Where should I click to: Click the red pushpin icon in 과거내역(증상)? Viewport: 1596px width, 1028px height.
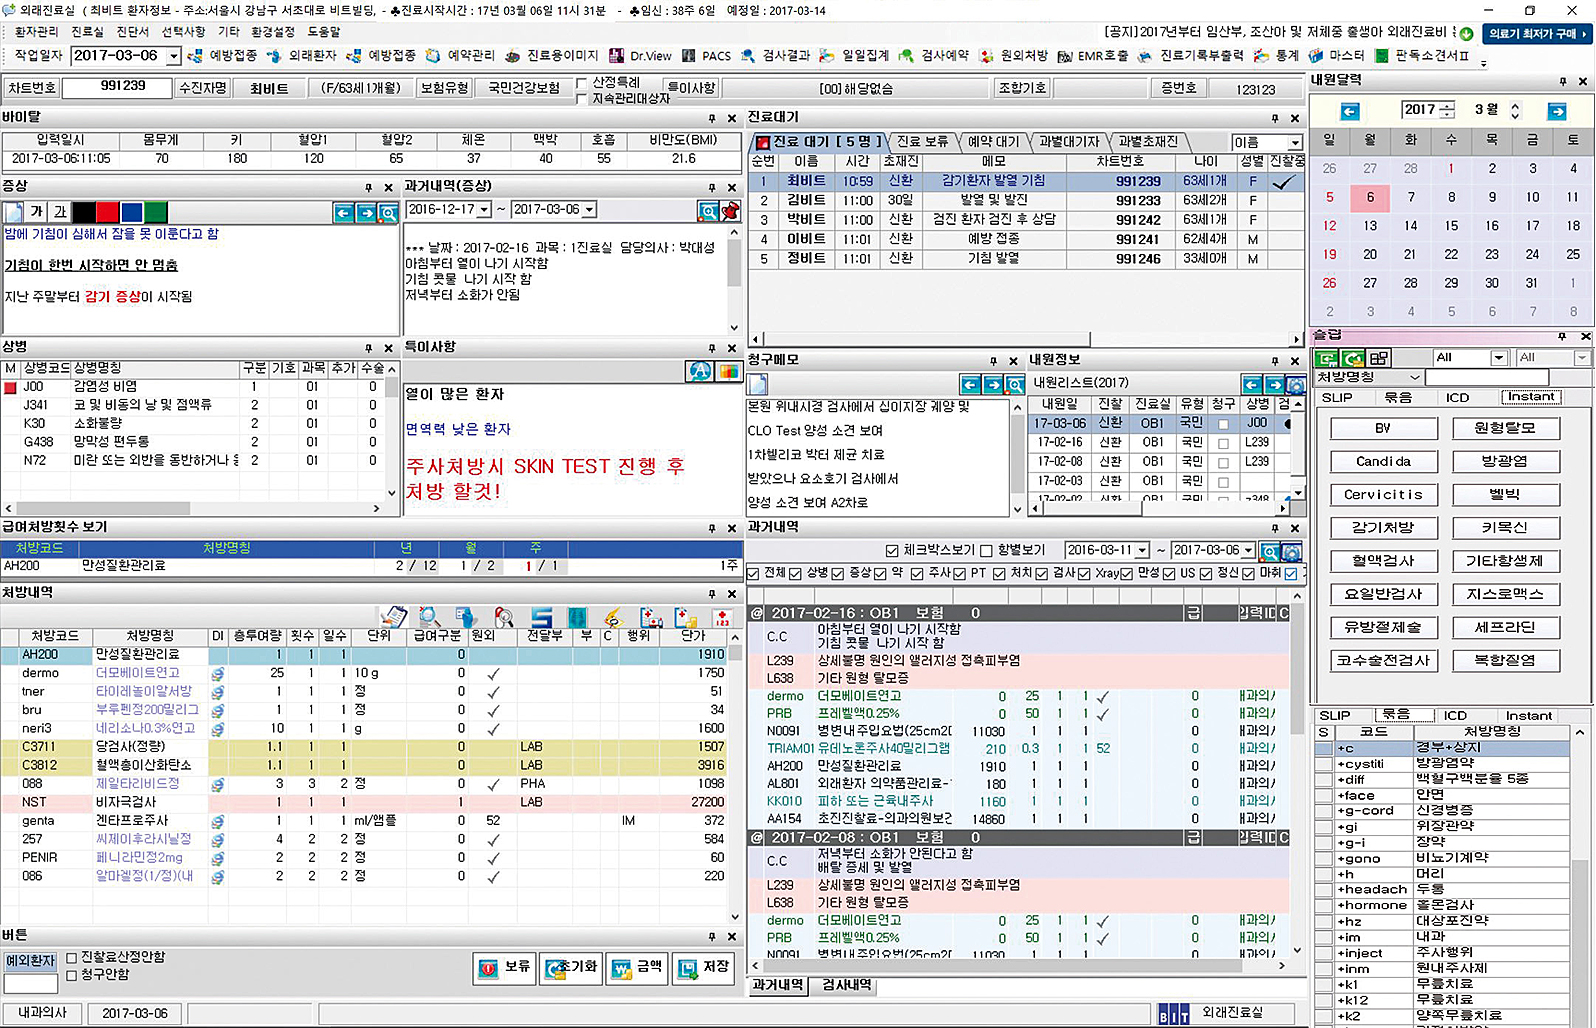point(731,210)
